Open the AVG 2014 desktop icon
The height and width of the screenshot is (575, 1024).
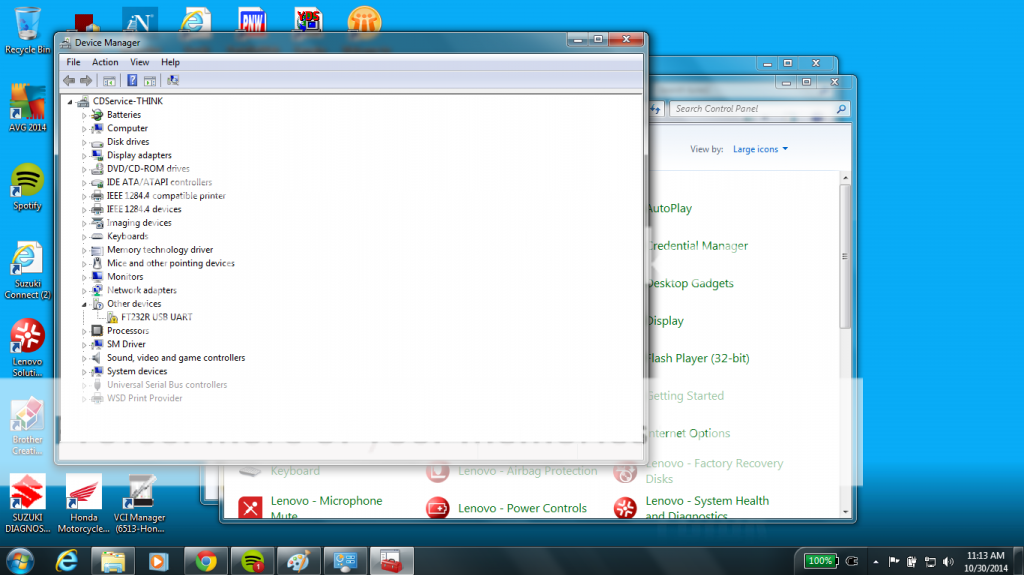point(27,107)
